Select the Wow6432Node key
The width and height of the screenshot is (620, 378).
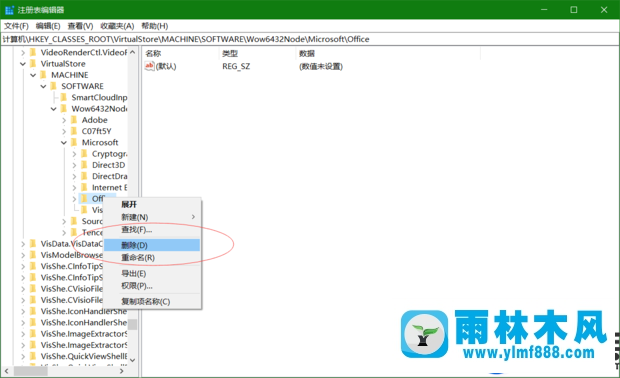(x=99, y=109)
